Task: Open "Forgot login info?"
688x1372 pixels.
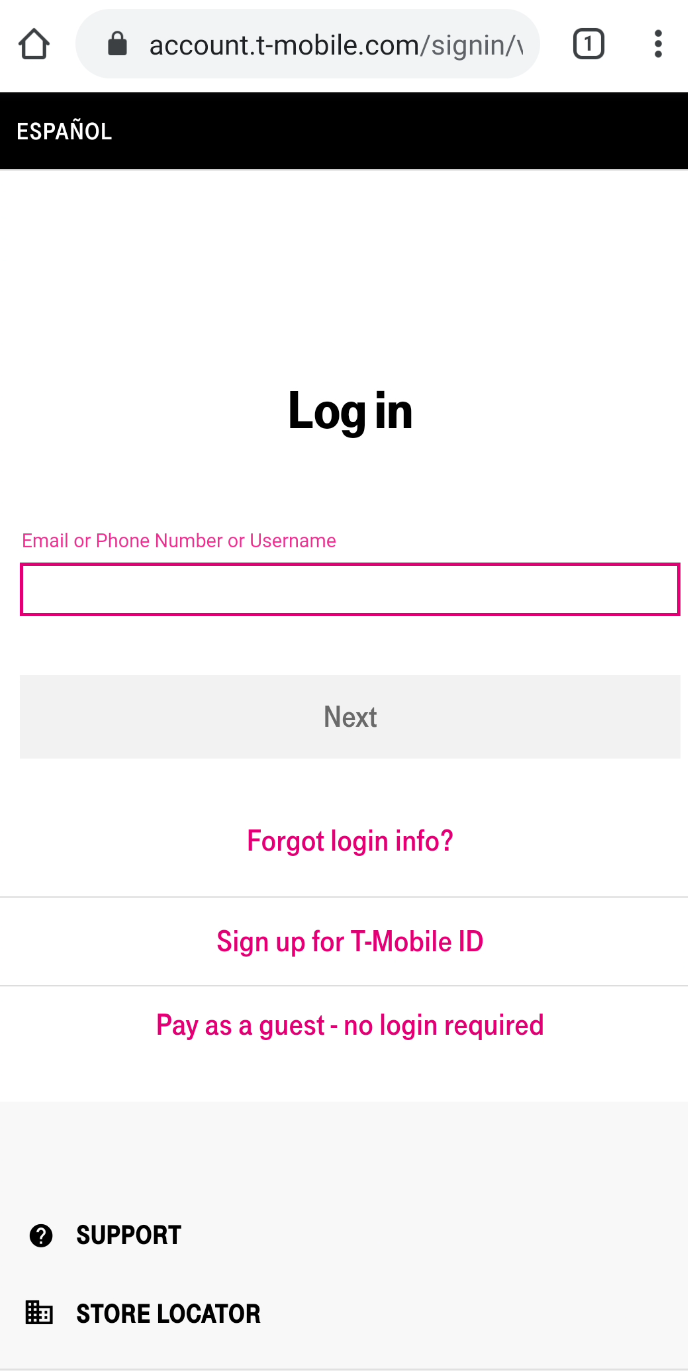Action: 350,841
